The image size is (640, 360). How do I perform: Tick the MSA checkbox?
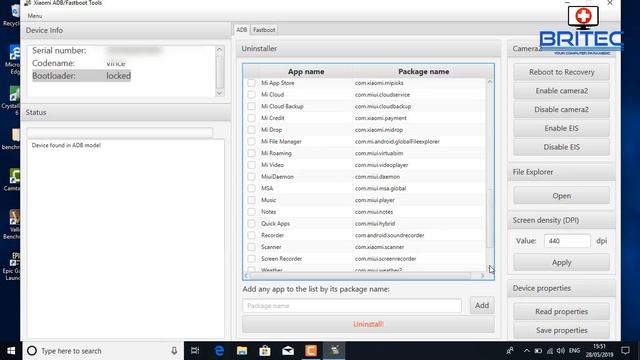click(x=251, y=188)
